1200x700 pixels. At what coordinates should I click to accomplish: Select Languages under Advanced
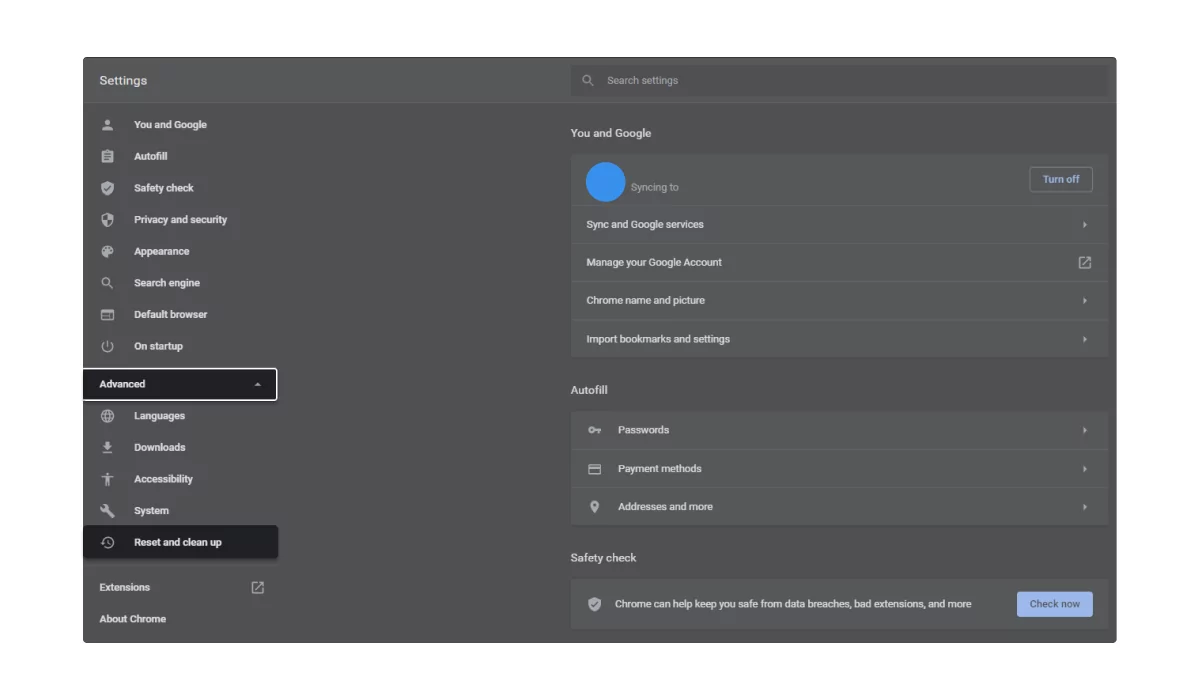159,416
